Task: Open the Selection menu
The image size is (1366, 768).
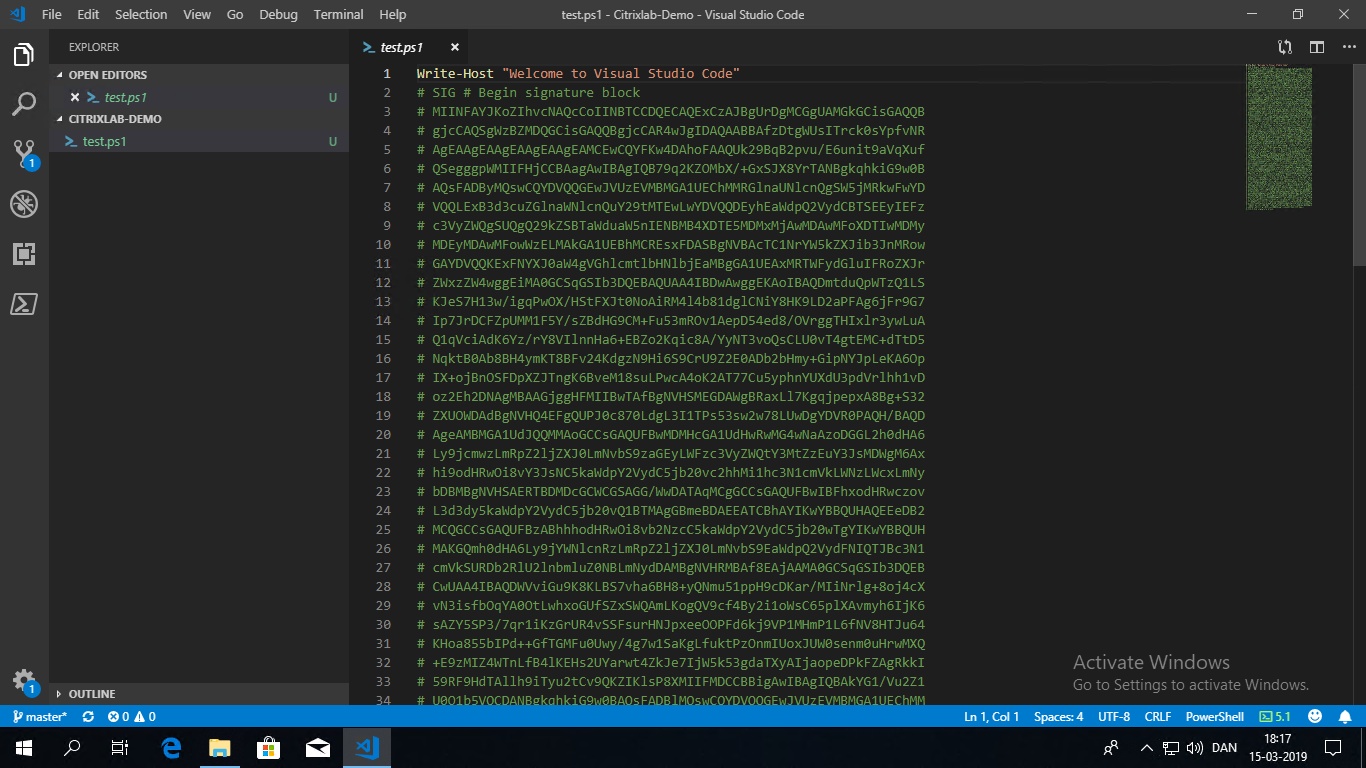Action: 141,14
